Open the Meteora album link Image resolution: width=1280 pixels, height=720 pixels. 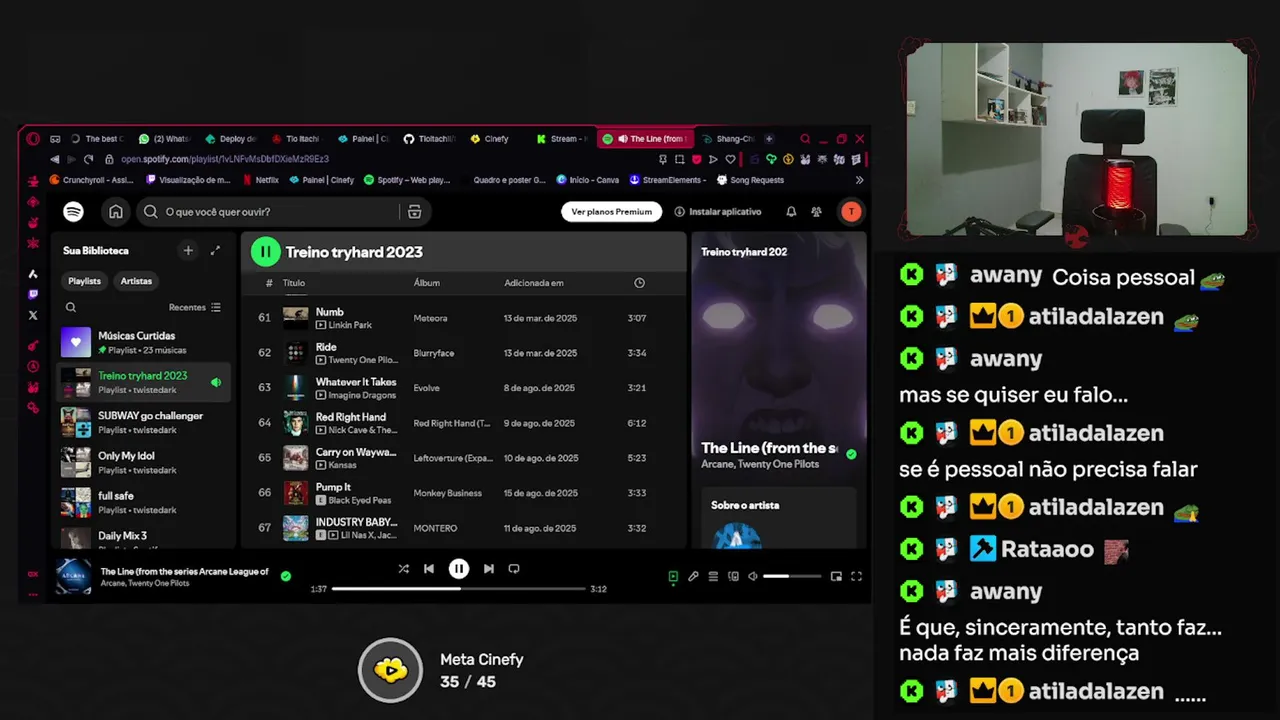430,318
